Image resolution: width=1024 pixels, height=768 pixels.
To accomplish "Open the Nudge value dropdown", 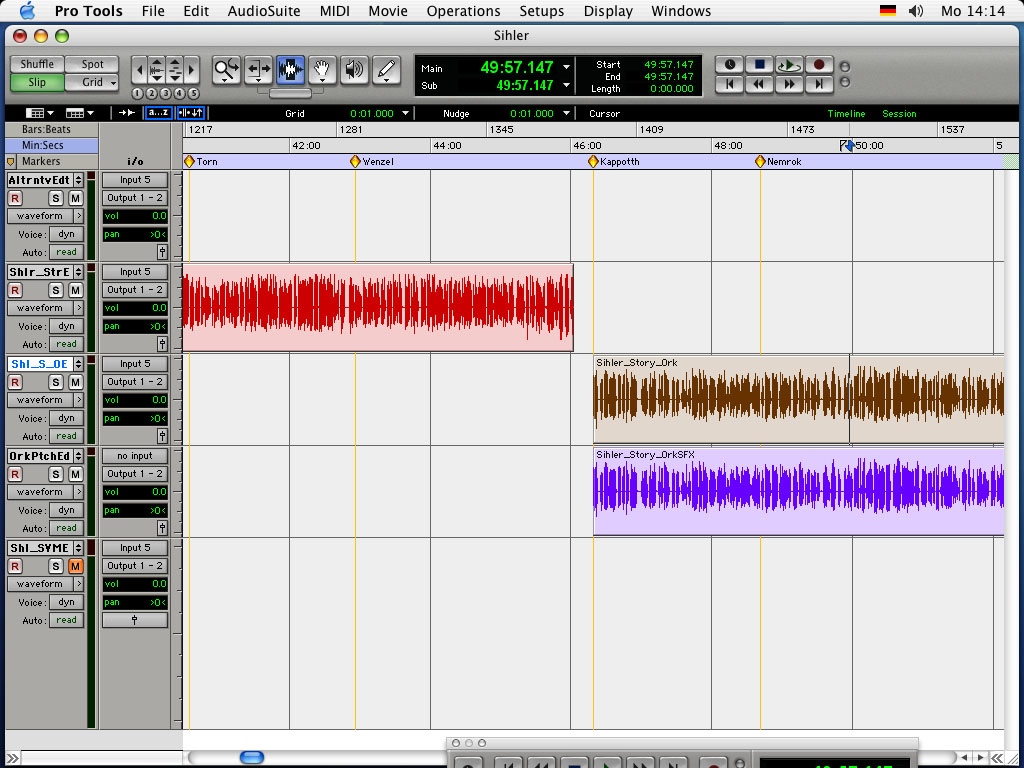I will coord(566,113).
